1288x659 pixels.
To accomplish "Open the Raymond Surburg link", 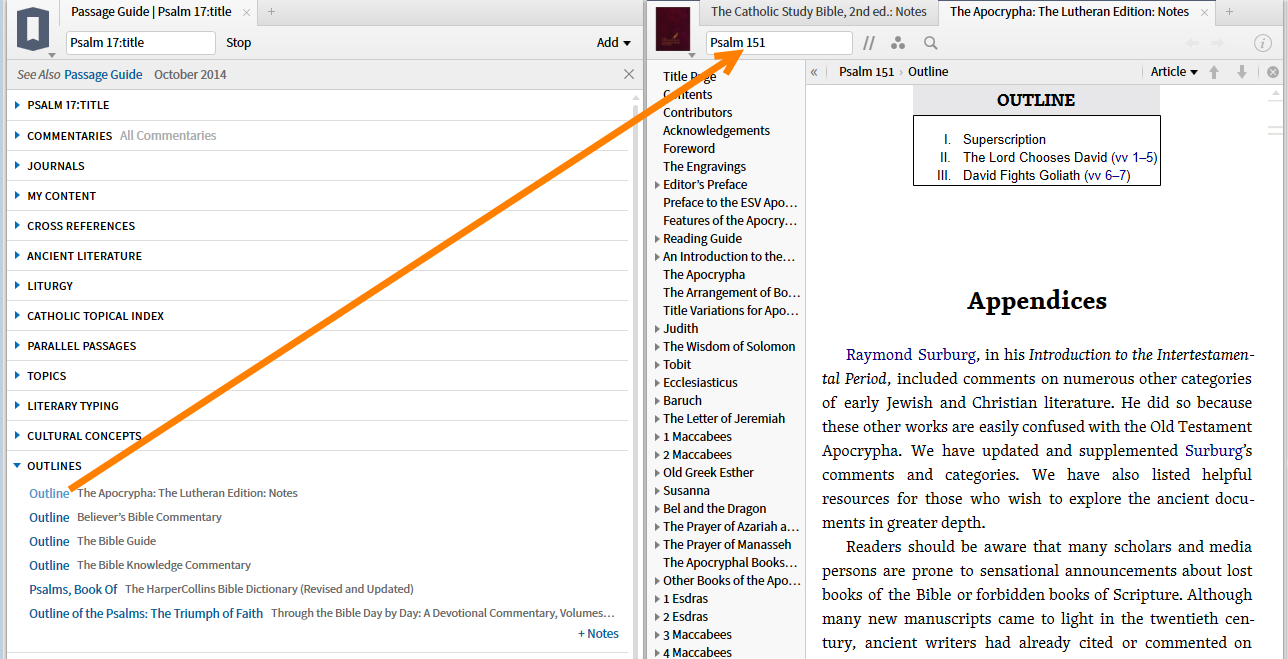I will [911, 354].
